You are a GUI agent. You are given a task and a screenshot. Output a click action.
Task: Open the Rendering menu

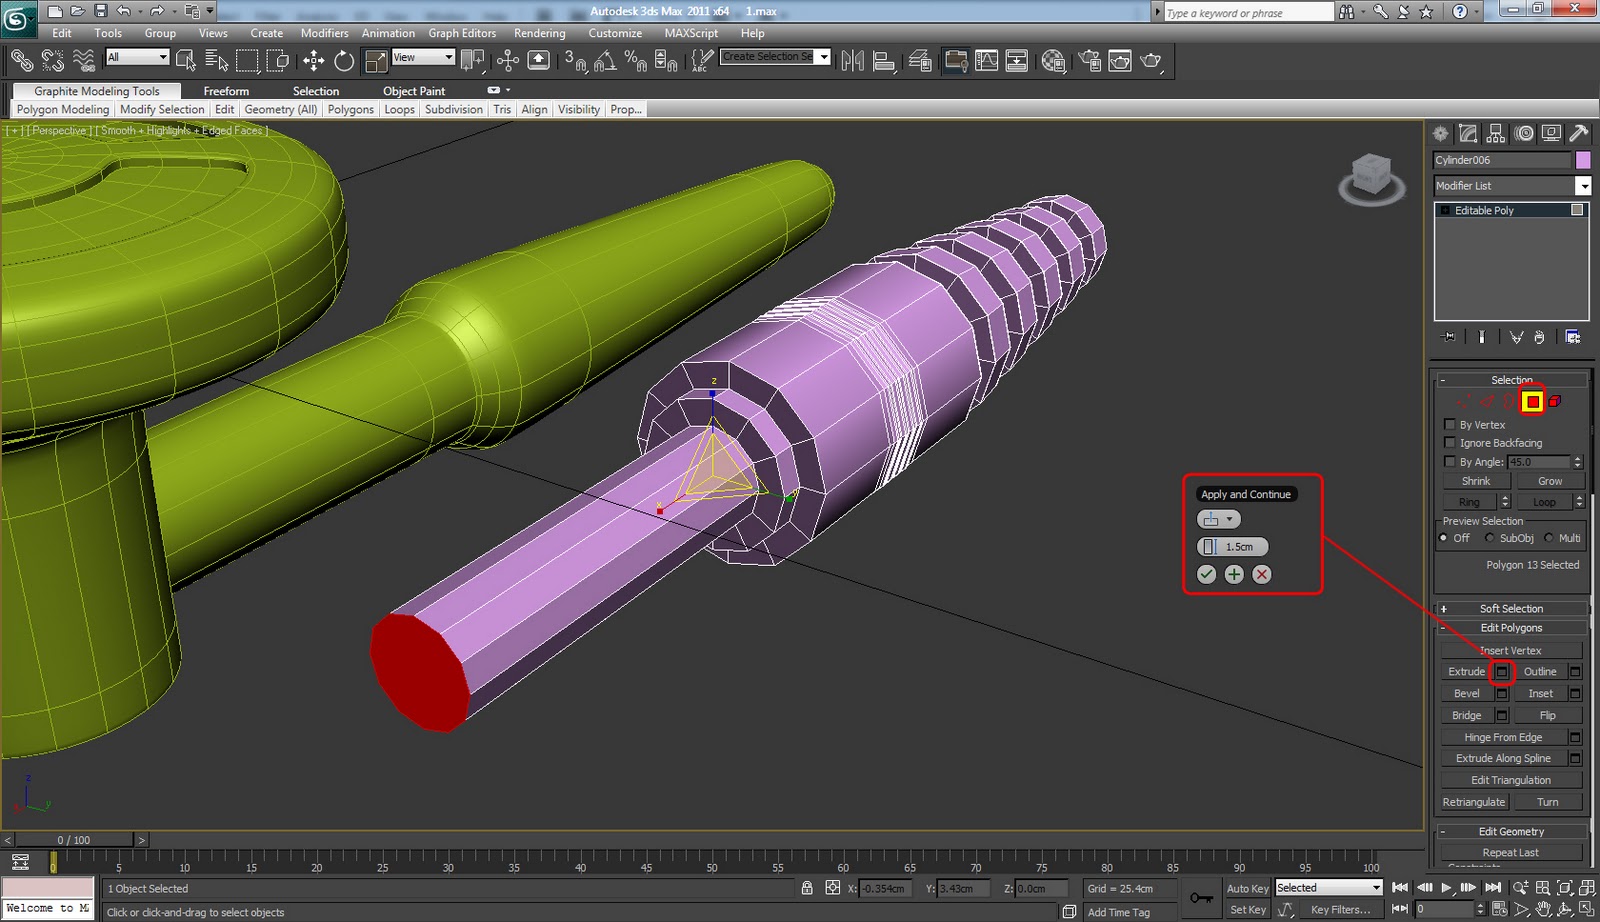tap(539, 33)
